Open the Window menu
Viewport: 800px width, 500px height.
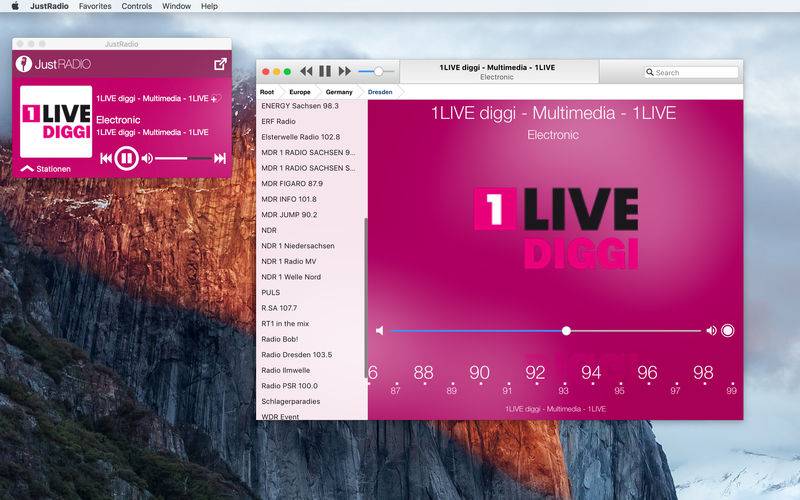pos(176,6)
